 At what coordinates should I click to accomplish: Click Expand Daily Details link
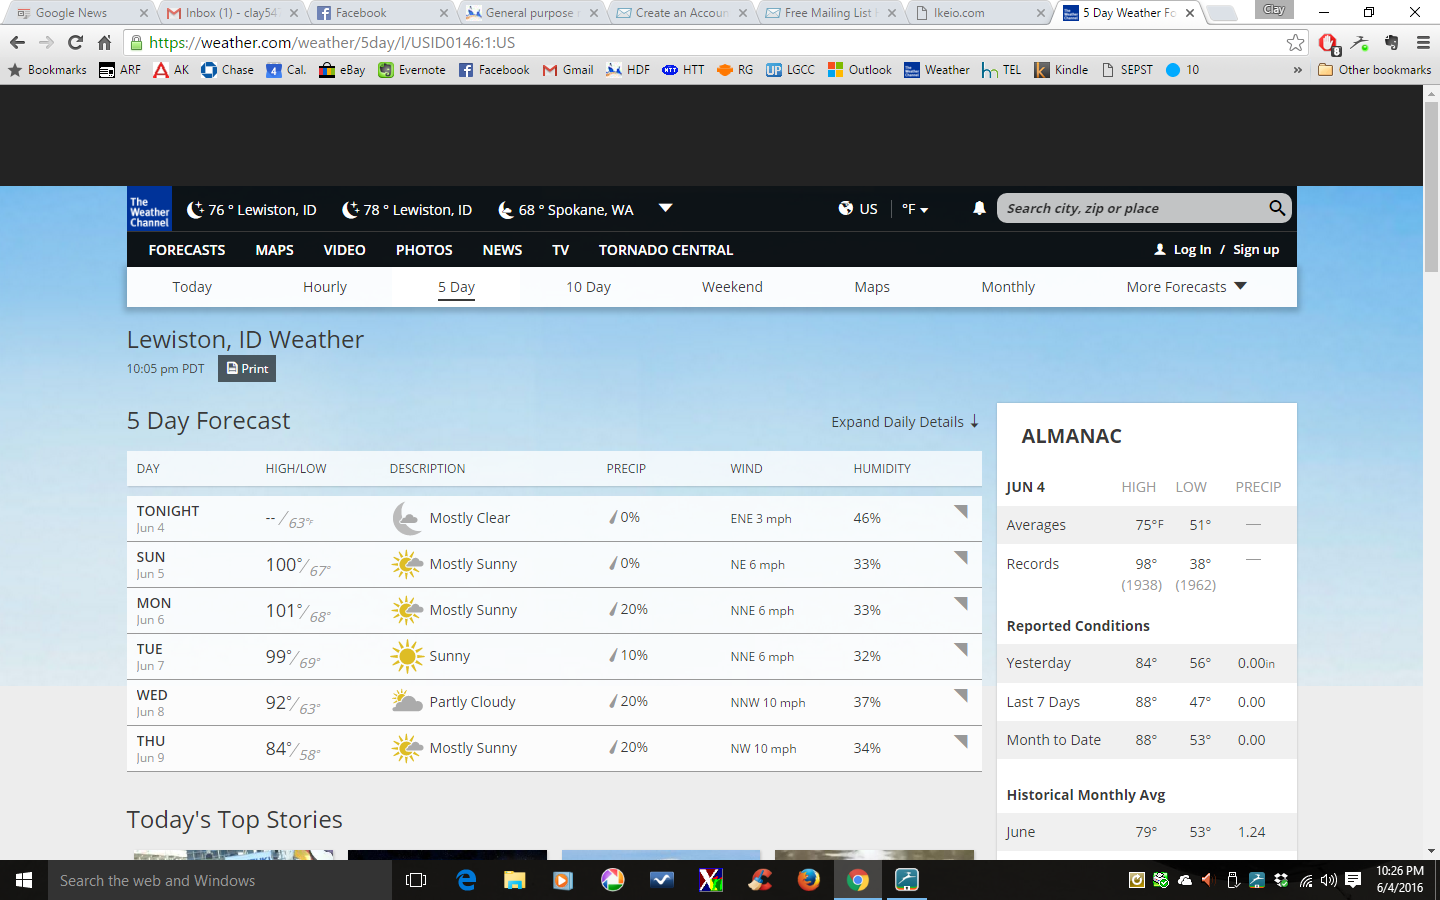904,422
